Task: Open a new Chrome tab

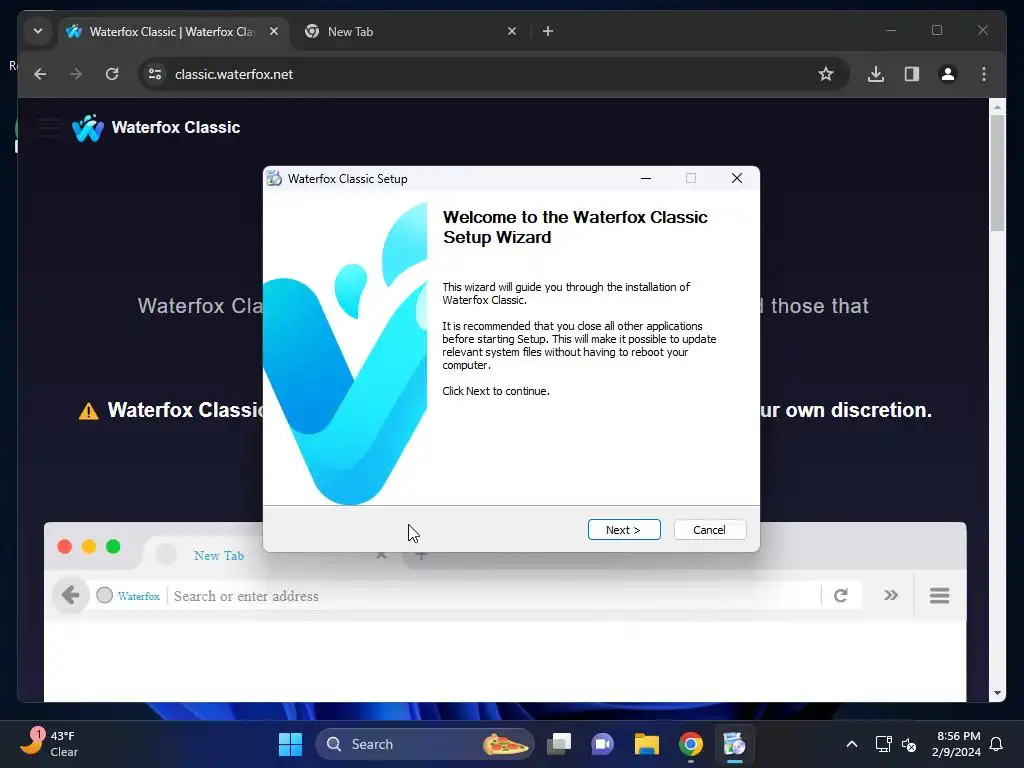Action: 548,31
